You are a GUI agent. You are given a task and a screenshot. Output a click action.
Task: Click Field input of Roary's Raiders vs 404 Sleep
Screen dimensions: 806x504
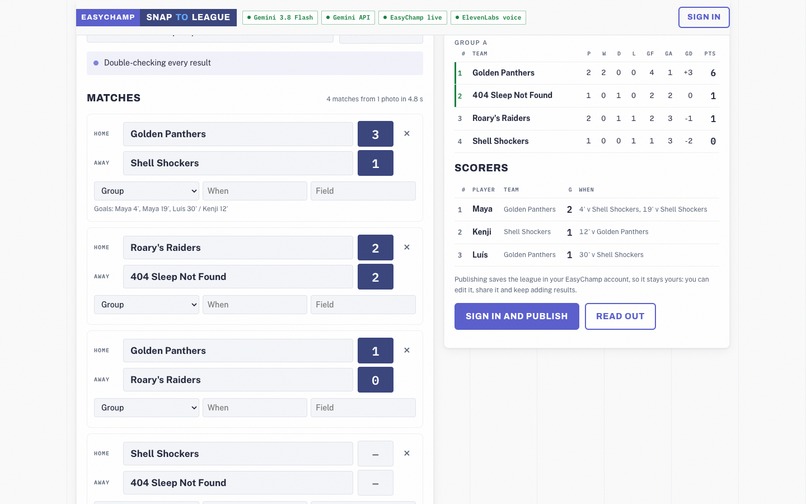(x=363, y=304)
